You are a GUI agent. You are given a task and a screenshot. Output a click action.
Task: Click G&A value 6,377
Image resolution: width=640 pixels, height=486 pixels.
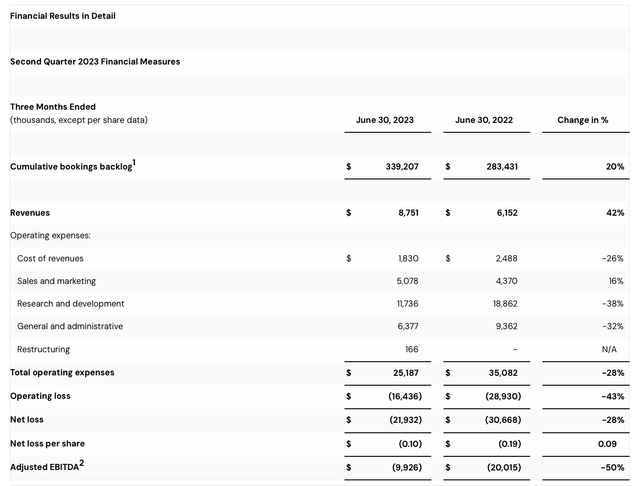pyautogui.click(x=408, y=326)
